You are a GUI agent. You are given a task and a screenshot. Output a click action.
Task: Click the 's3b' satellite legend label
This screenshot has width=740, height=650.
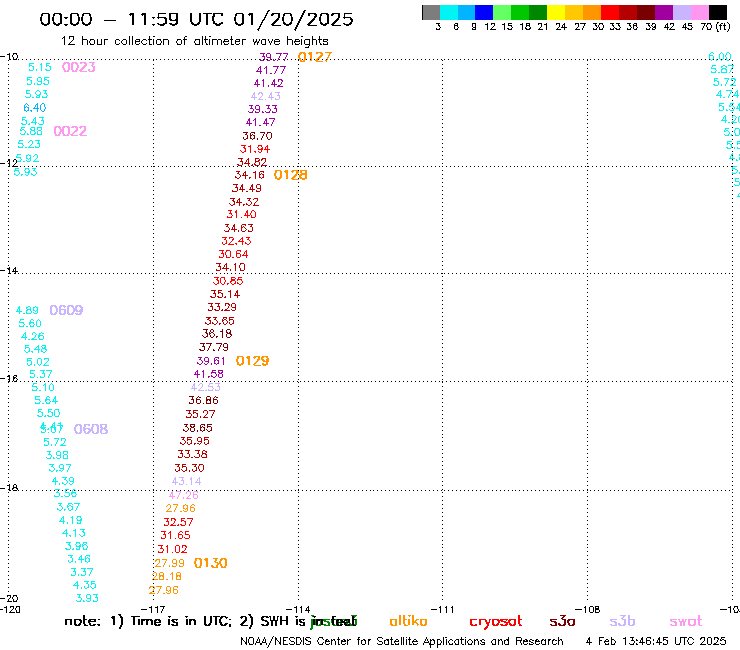pos(622,621)
